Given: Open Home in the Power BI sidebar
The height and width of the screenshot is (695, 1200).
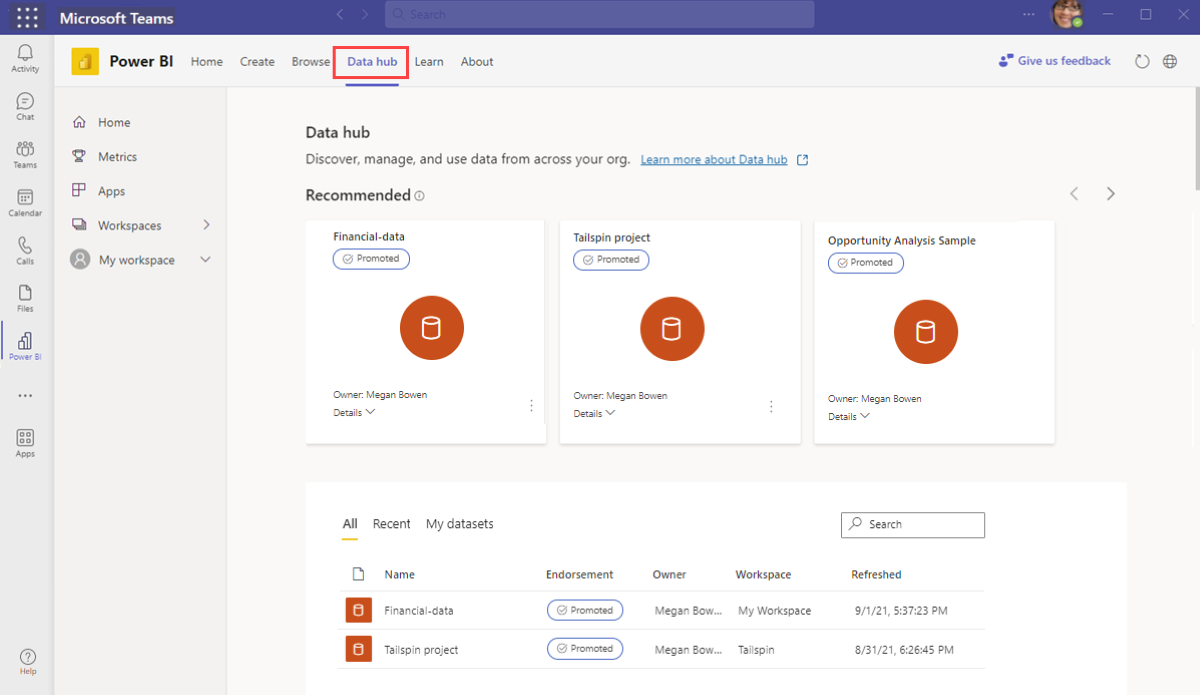Looking at the screenshot, I should click(x=112, y=121).
